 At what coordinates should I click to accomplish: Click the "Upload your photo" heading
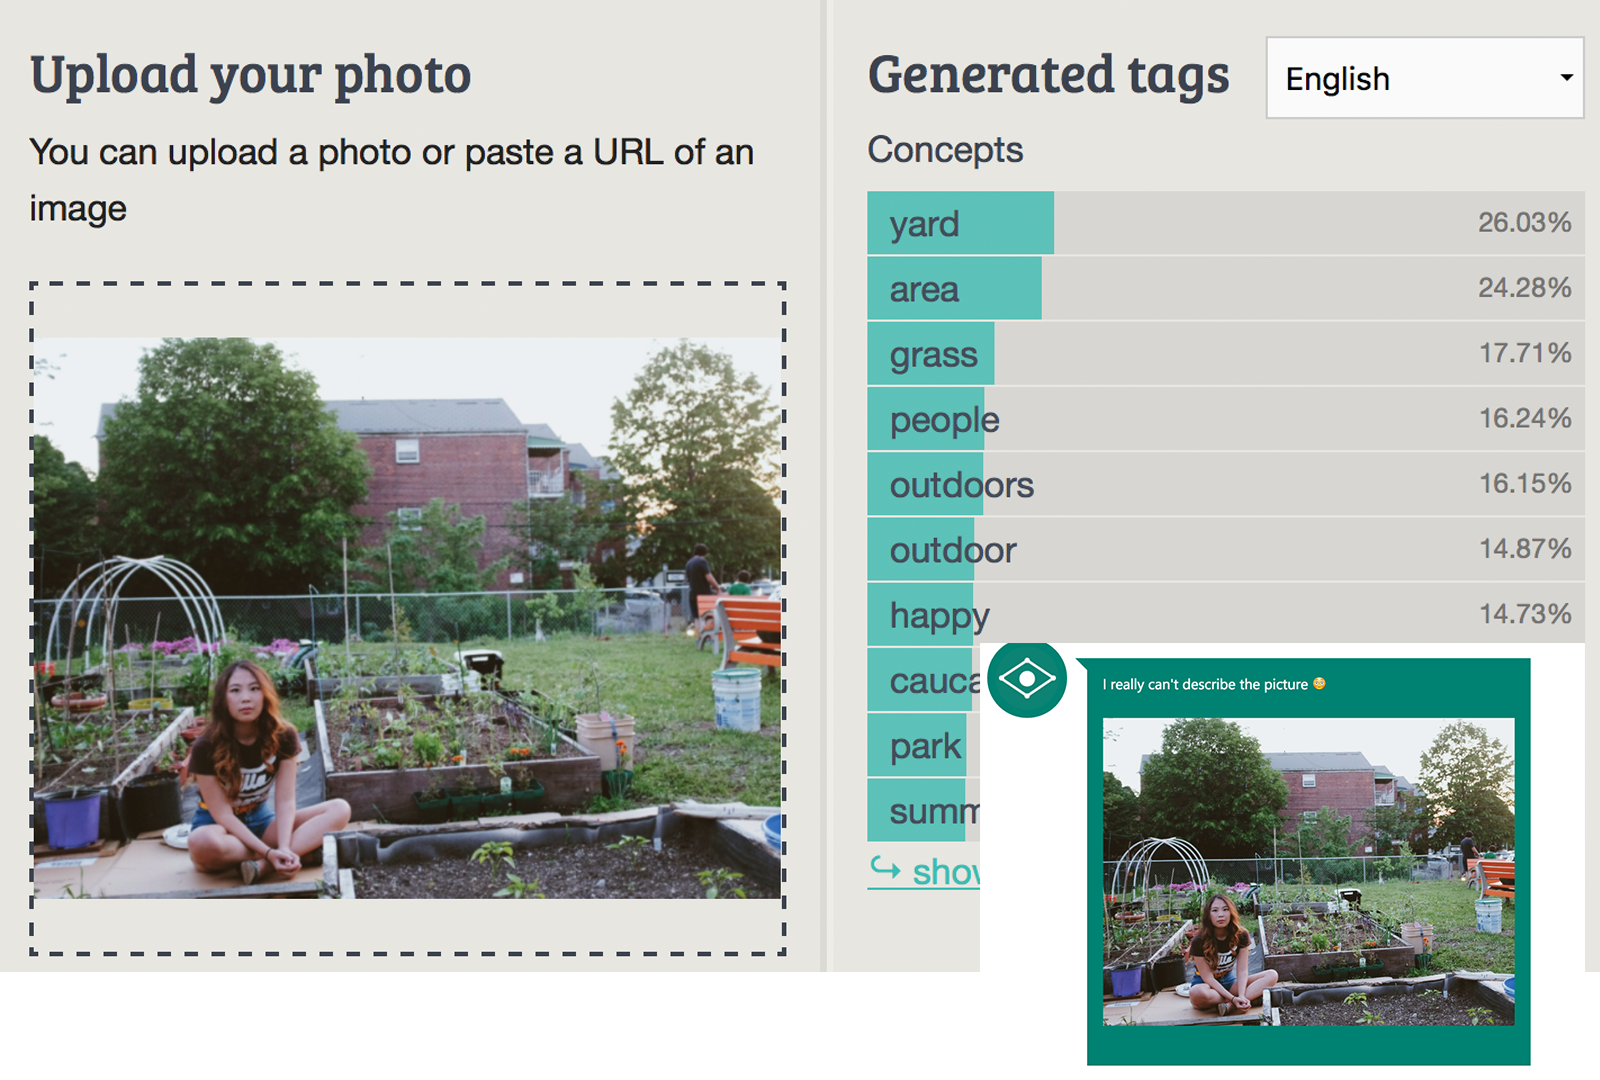point(250,75)
